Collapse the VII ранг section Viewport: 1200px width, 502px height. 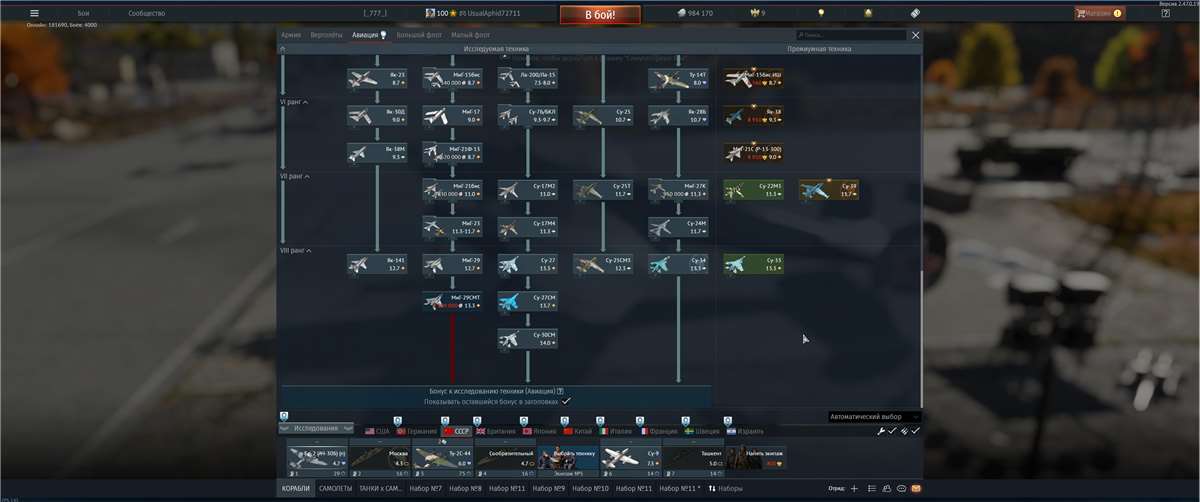[x=295, y=176]
